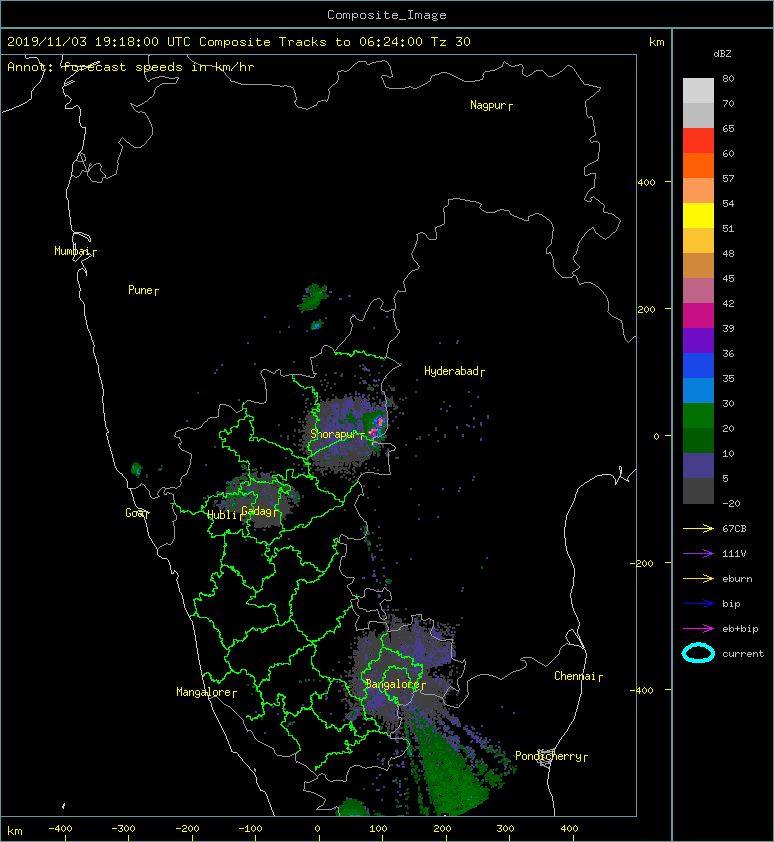Select the magenta swatch in dBZ scale
This screenshot has width=774, height=842.
coord(698,315)
